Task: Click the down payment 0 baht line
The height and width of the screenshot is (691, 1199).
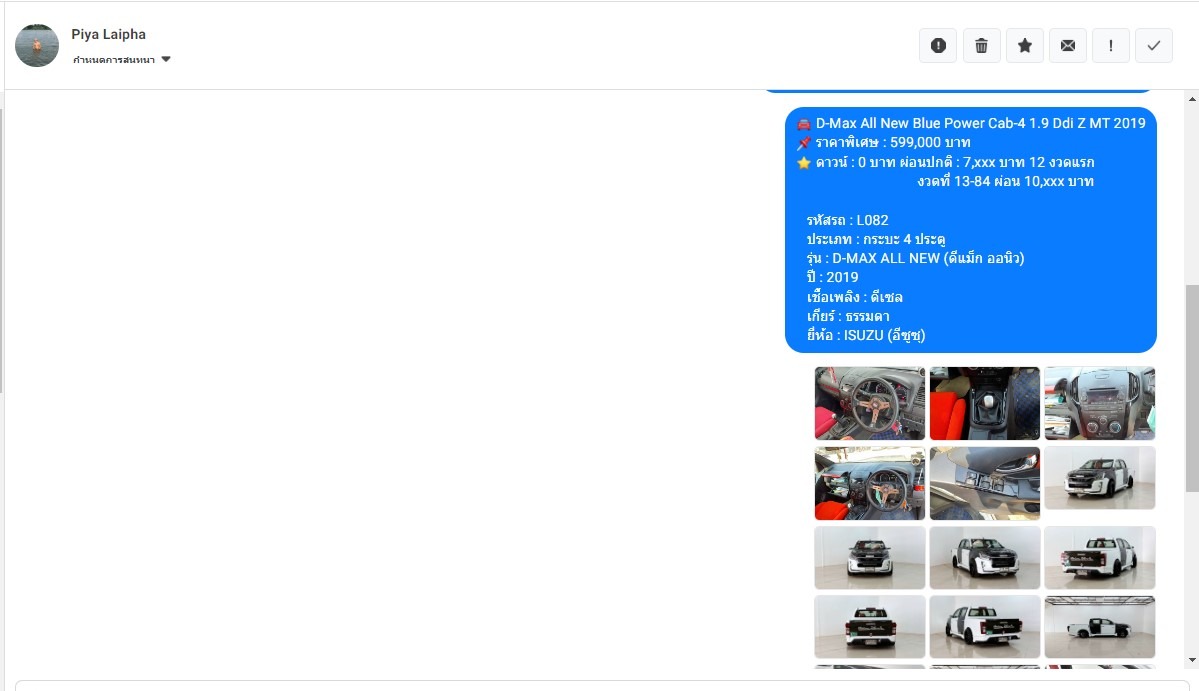Action: pos(954,162)
